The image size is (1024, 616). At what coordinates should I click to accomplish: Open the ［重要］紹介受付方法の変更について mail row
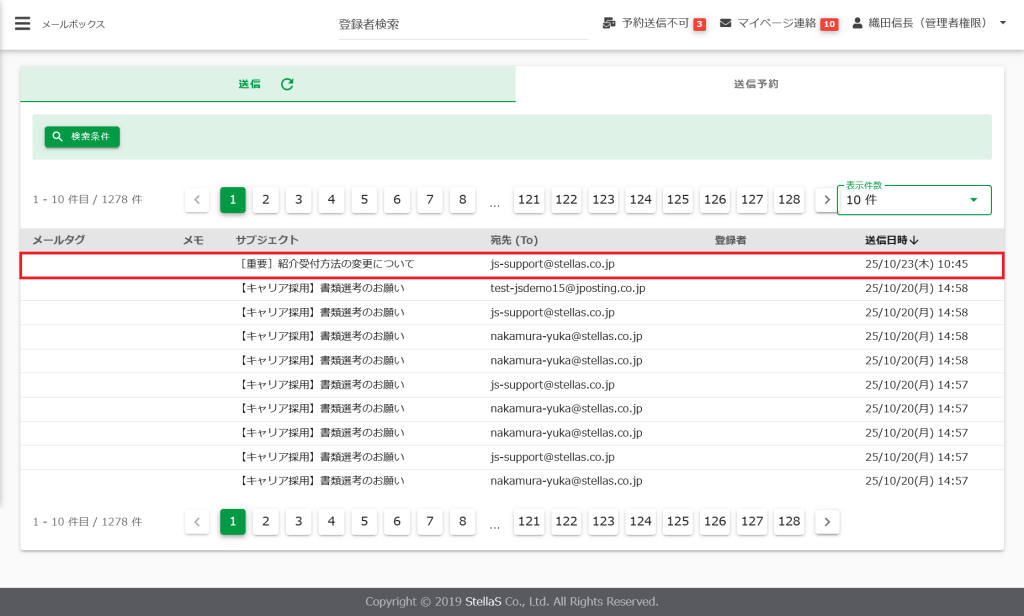[327, 264]
